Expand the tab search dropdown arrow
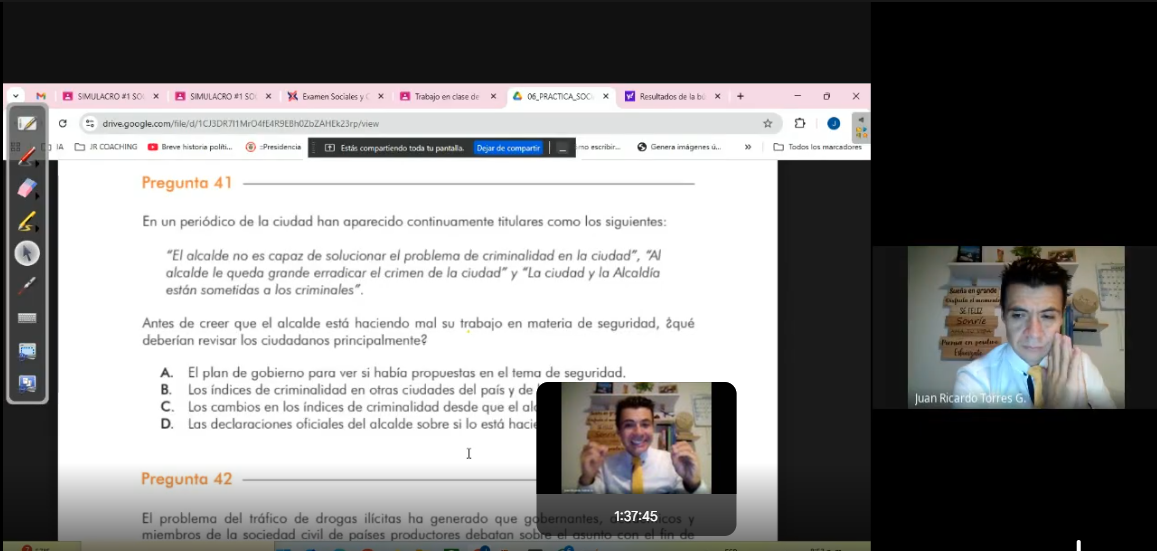The height and width of the screenshot is (551, 1157). pyautogui.click(x=16, y=97)
